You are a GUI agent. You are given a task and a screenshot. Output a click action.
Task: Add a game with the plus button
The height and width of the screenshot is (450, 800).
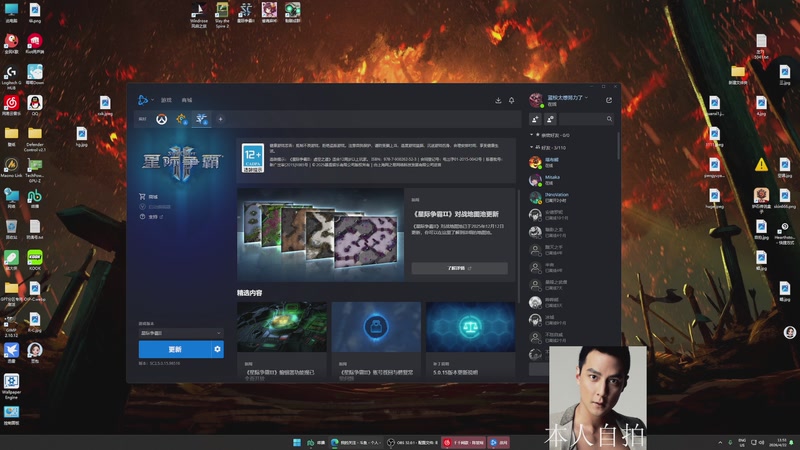click(220, 119)
